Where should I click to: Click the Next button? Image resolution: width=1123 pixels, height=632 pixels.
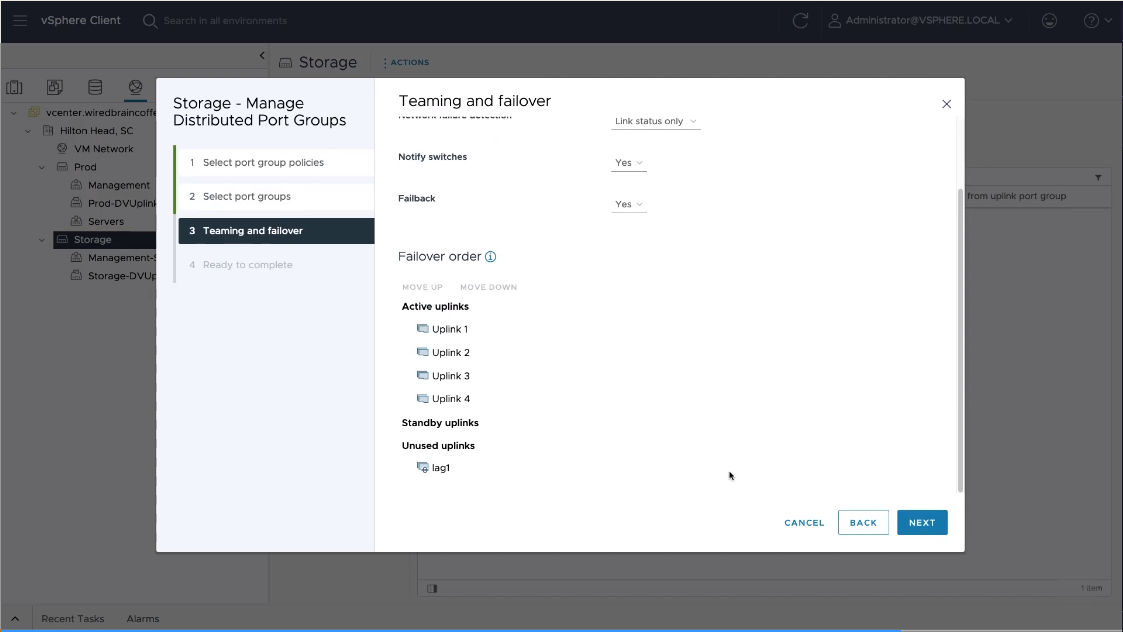coord(921,523)
